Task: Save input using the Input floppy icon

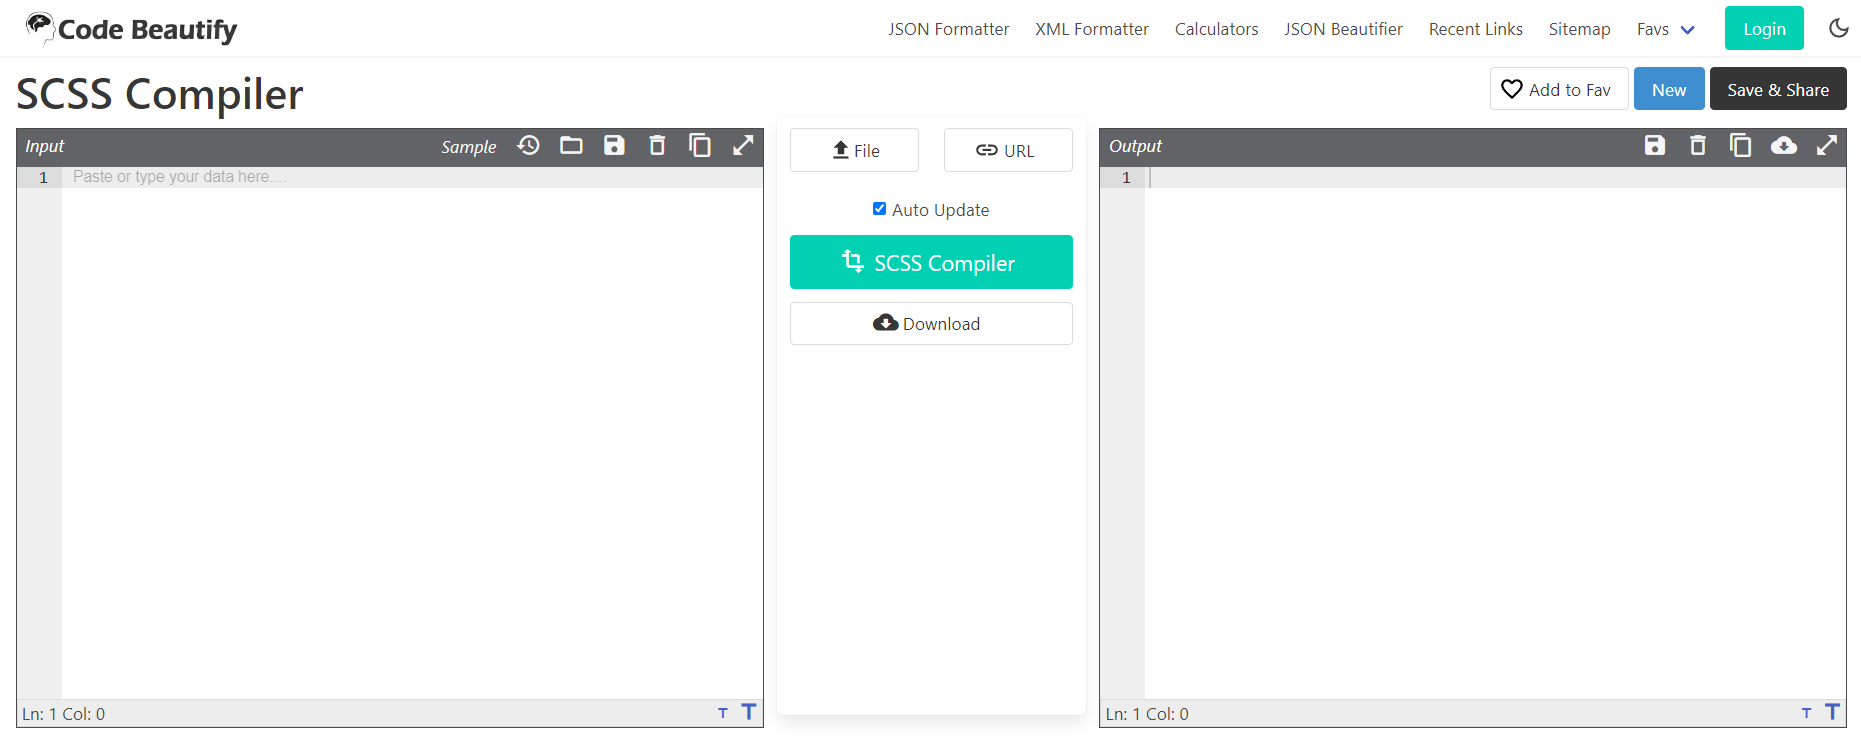Action: [614, 146]
